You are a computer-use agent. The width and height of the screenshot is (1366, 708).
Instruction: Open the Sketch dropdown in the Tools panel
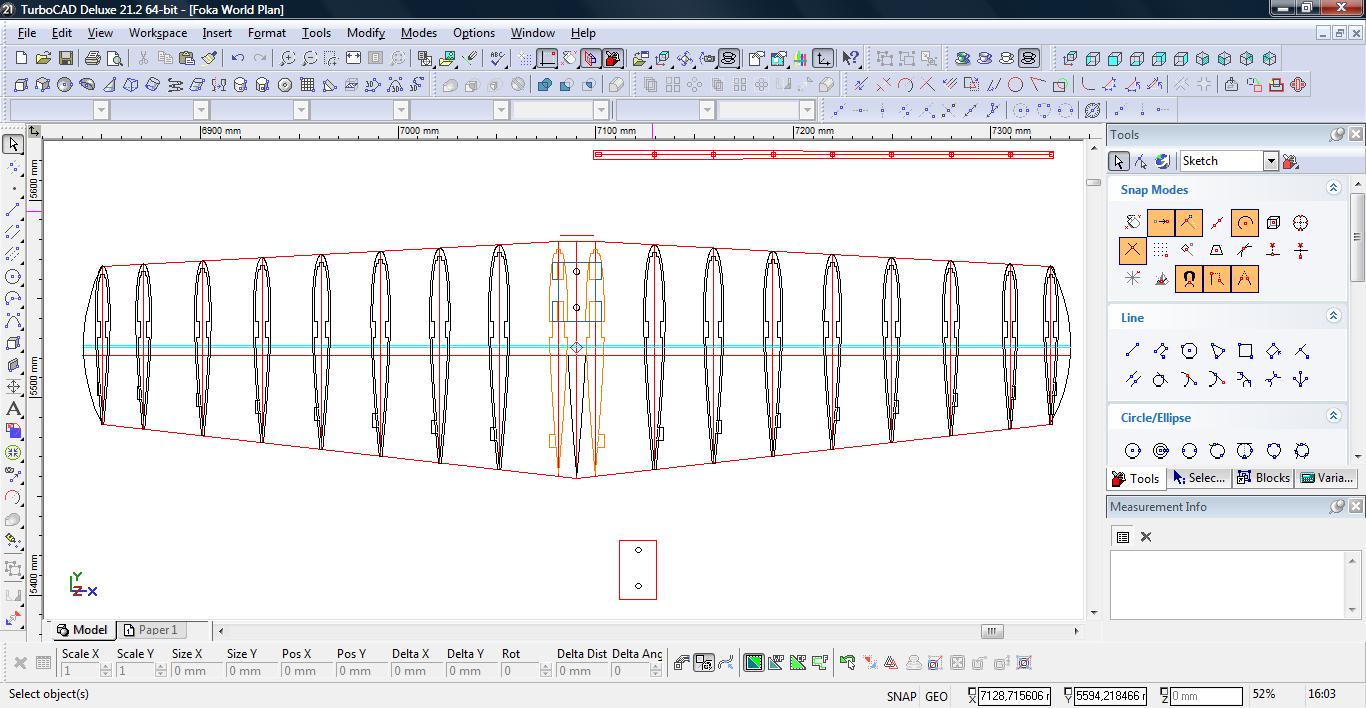(x=1270, y=161)
